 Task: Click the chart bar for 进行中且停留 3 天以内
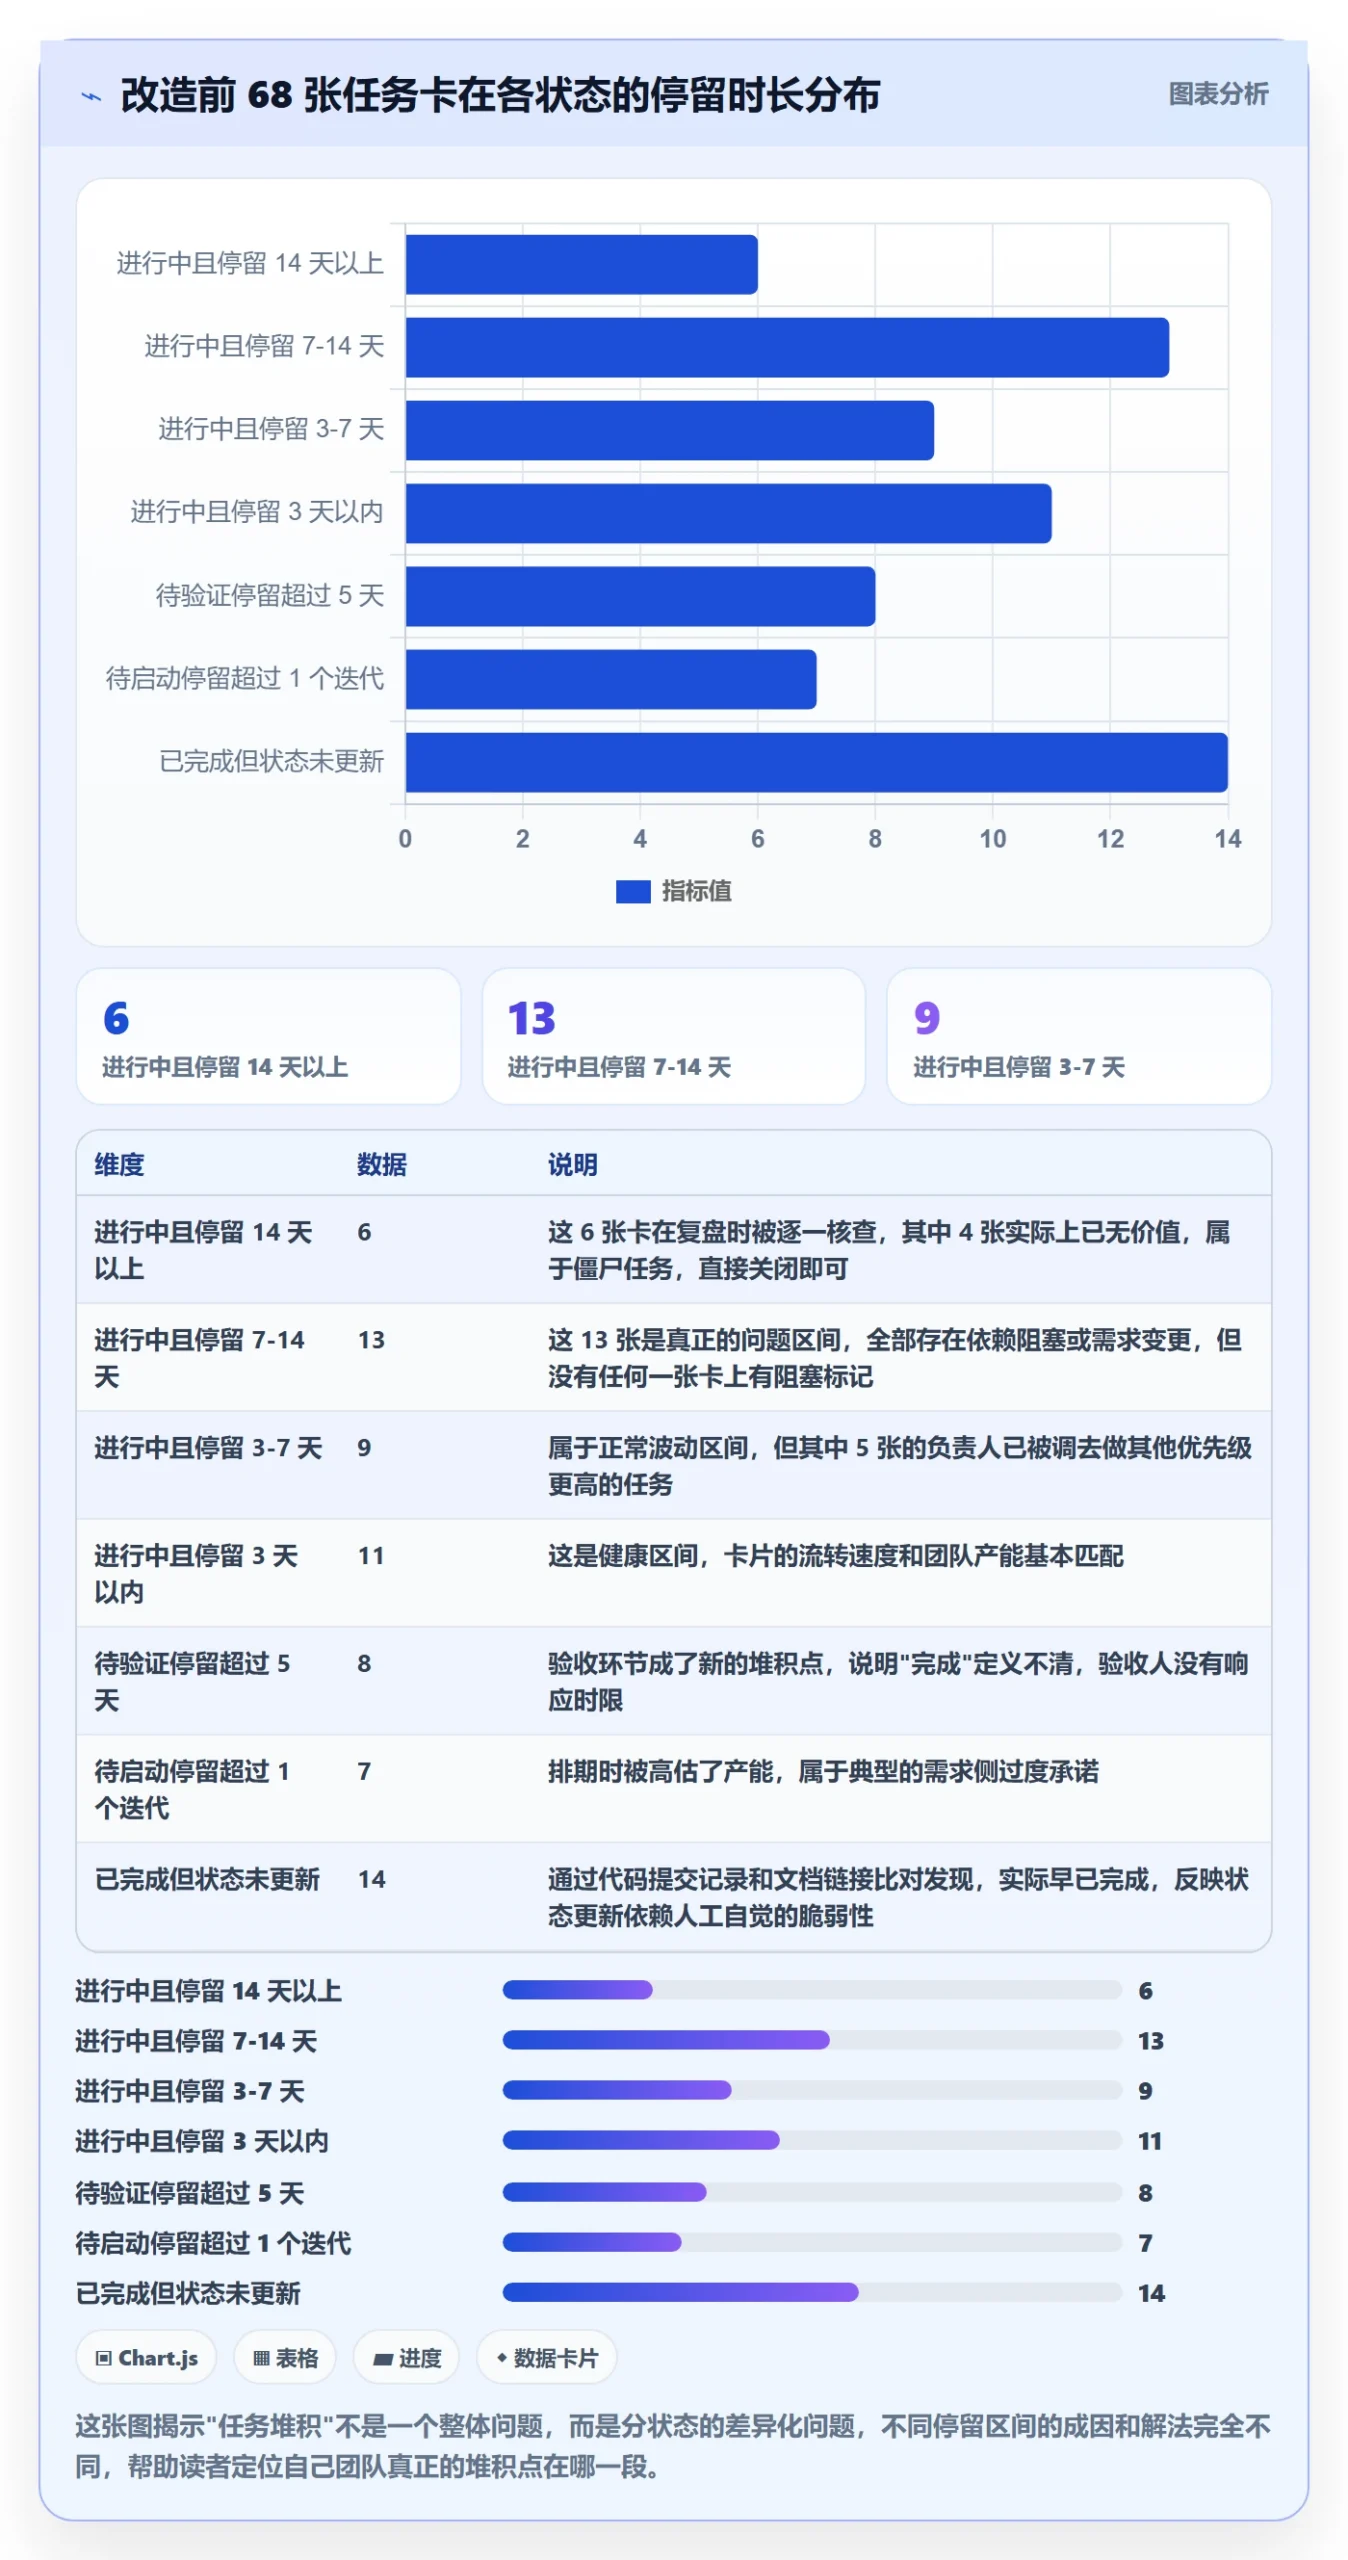pyautogui.click(x=728, y=513)
